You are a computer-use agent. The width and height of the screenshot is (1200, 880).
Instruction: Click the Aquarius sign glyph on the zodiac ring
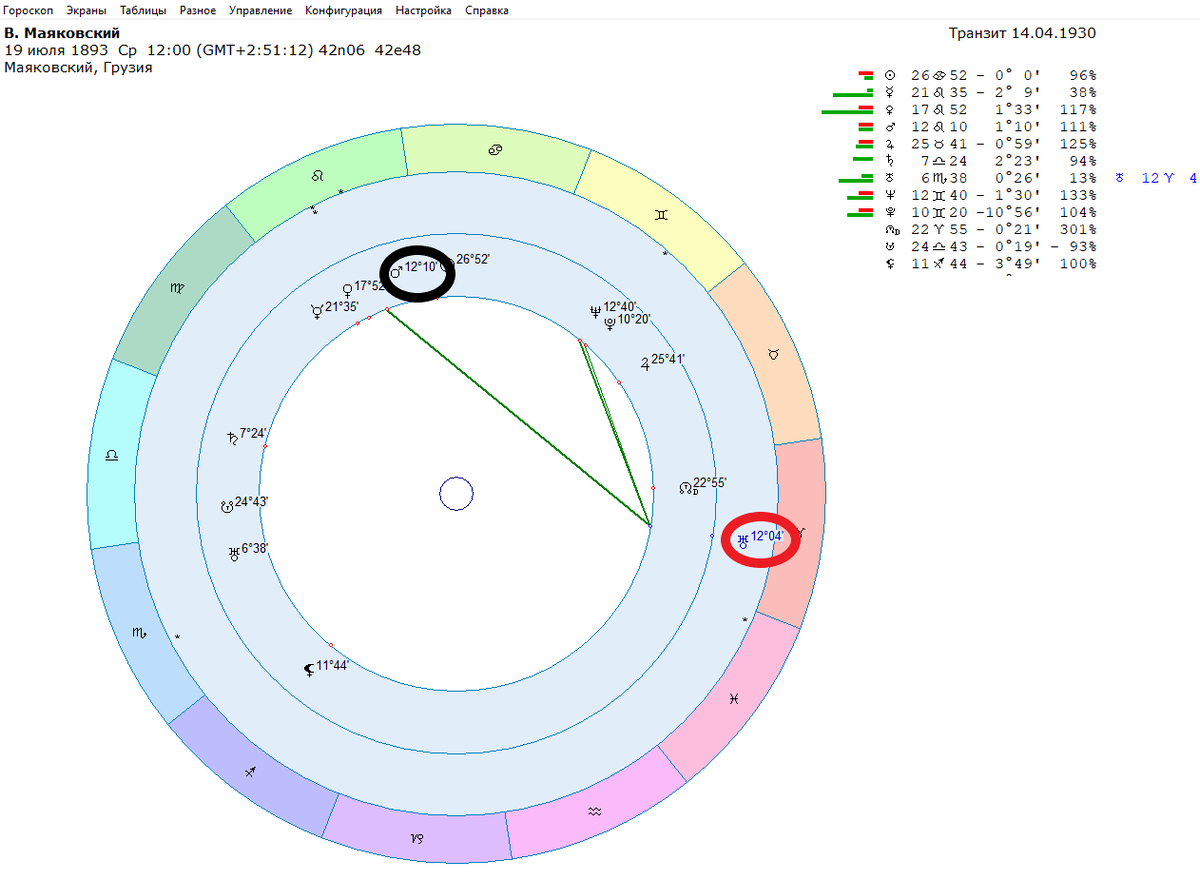[595, 811]
